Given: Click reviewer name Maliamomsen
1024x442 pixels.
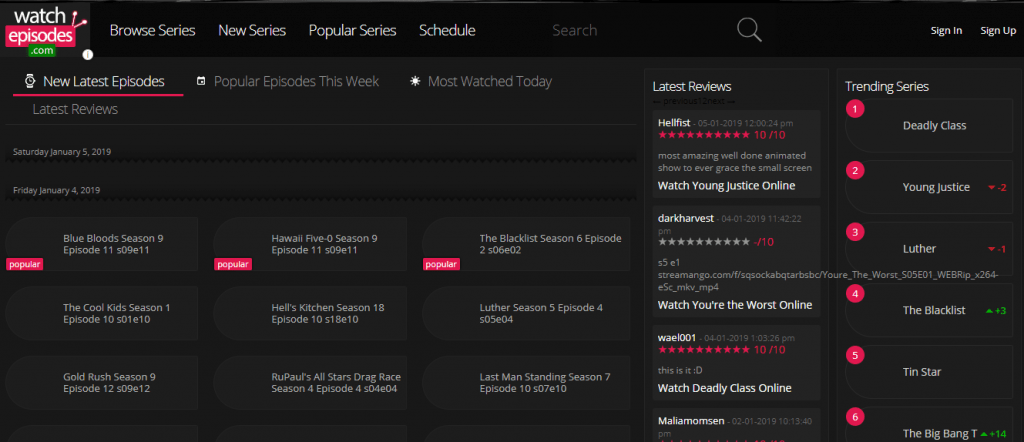Looking at the screenshot, I should (691, 421).
